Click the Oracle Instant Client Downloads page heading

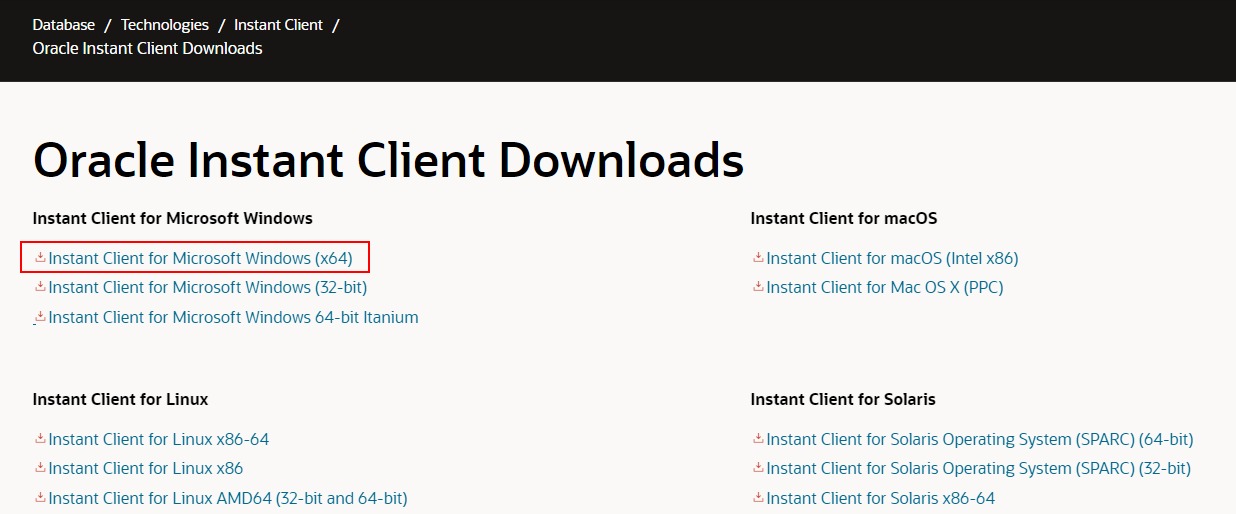388,160
